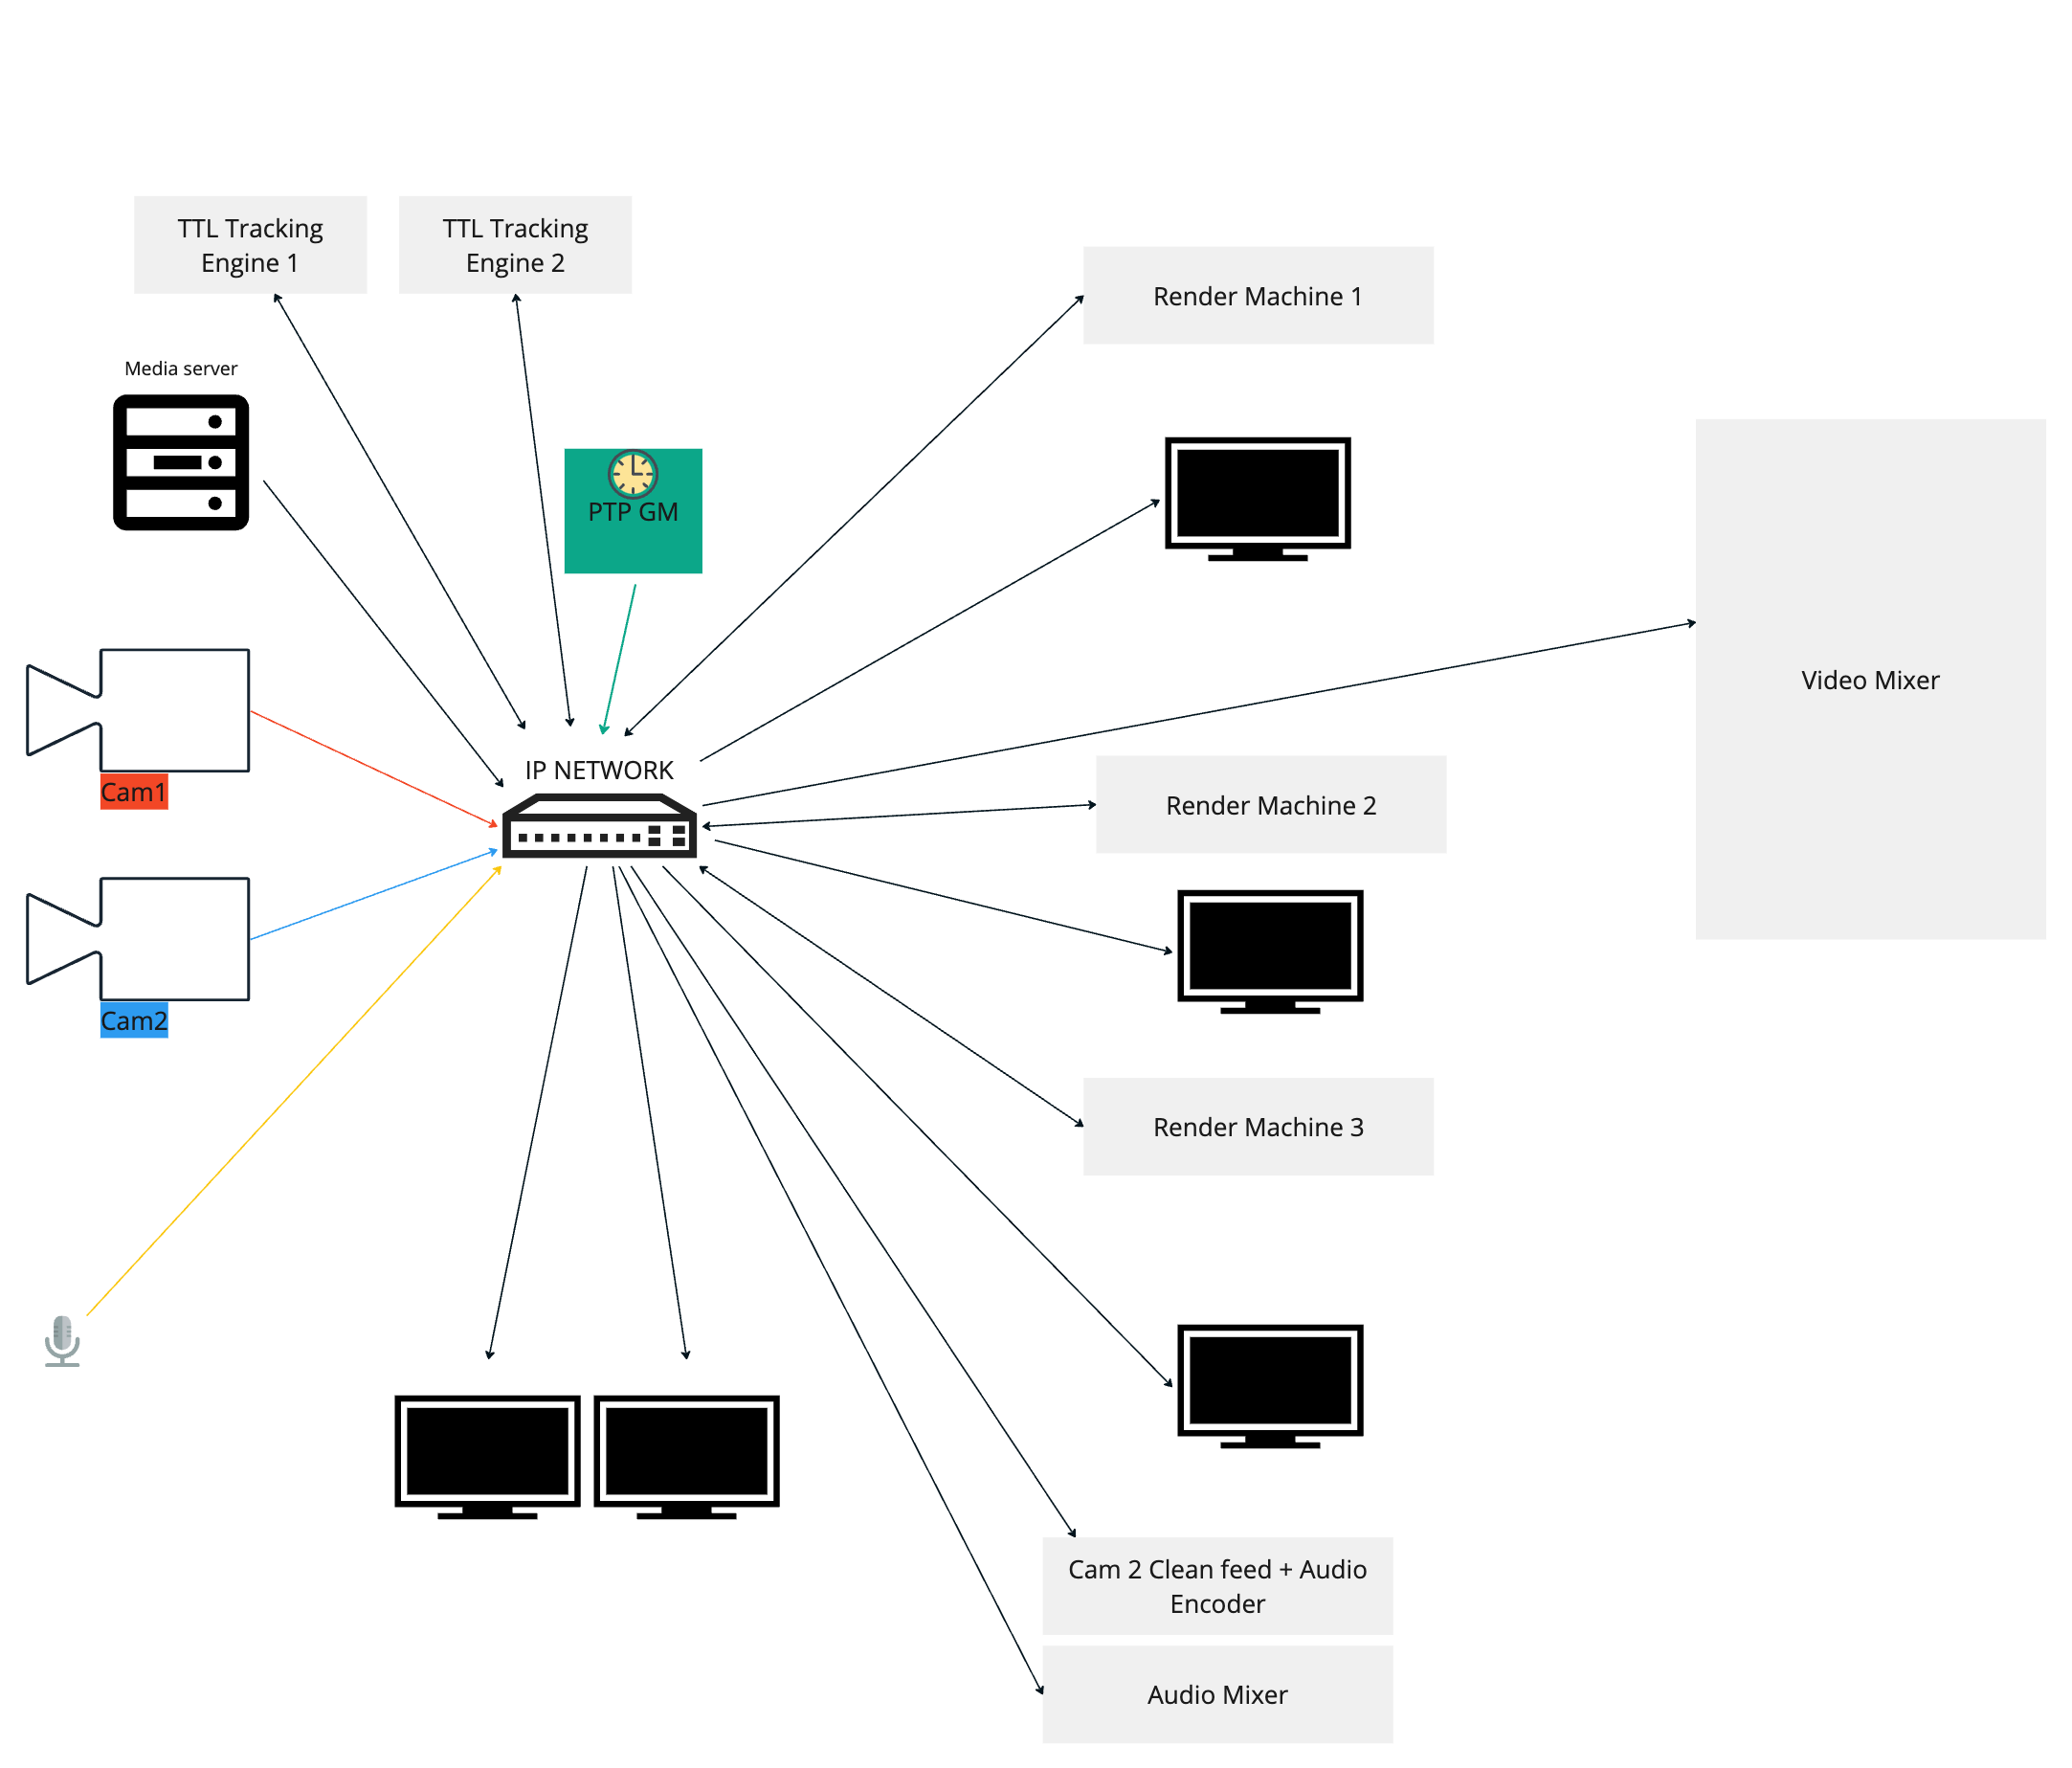Screen dimensions: 2072x1768
Task: Select the large Video Mixer block
Action: [1869, 679]
